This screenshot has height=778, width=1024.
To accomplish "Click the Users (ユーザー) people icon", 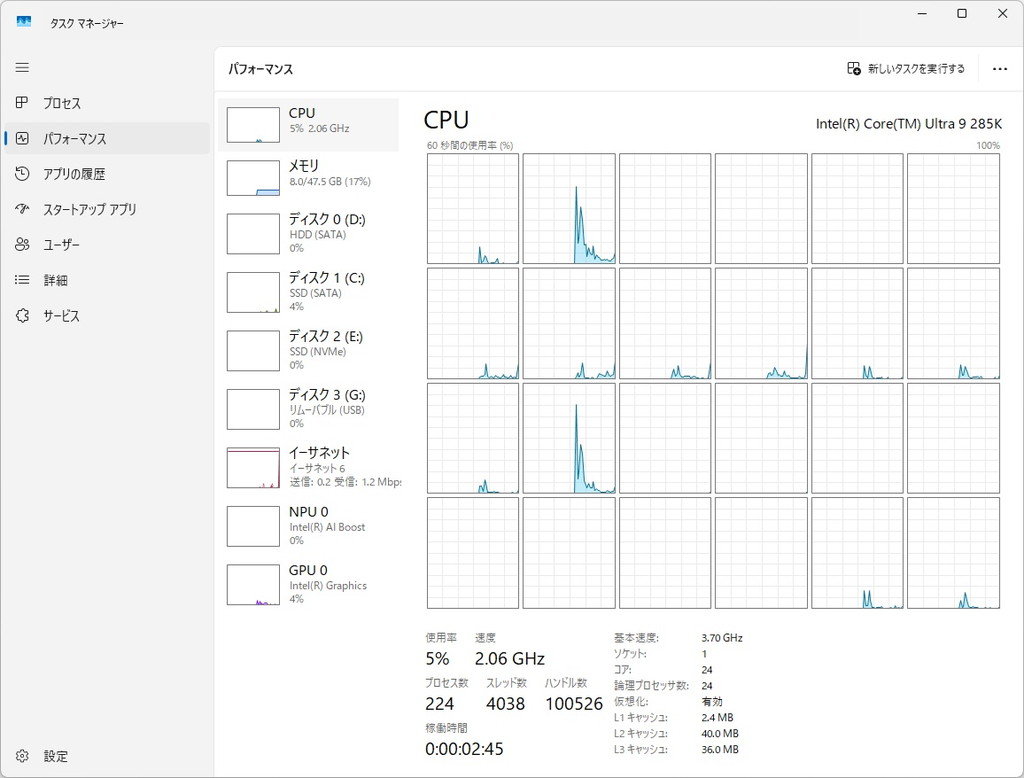I will coord(22,244).
